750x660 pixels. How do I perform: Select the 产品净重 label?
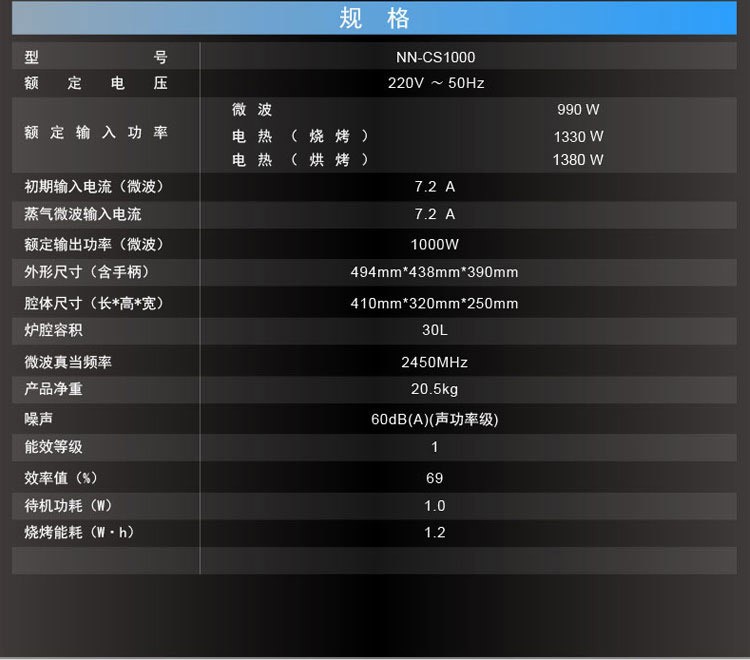click(54, 389)
